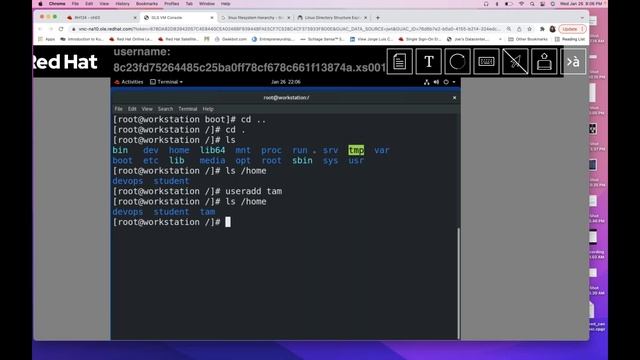Select the 'GLS VM Console' Chrome tab
This screenshot has width=640, height=360.
pos(178,18)
